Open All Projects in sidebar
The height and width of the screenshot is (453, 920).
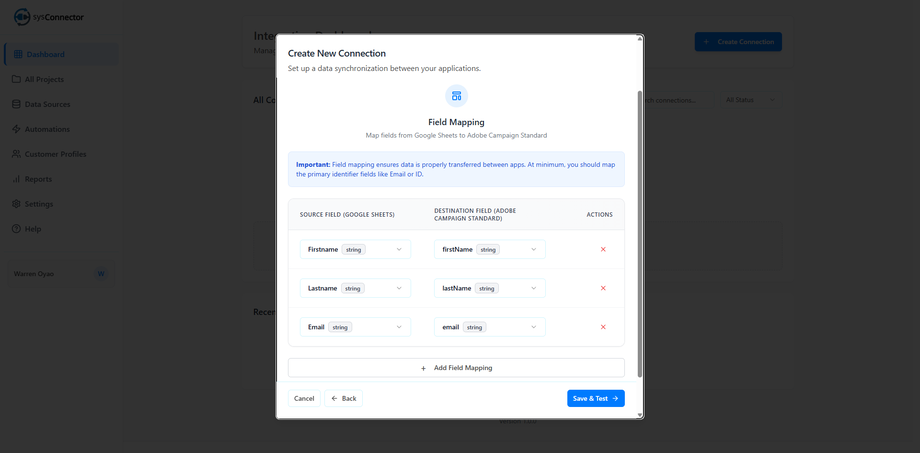click(44, 79)
